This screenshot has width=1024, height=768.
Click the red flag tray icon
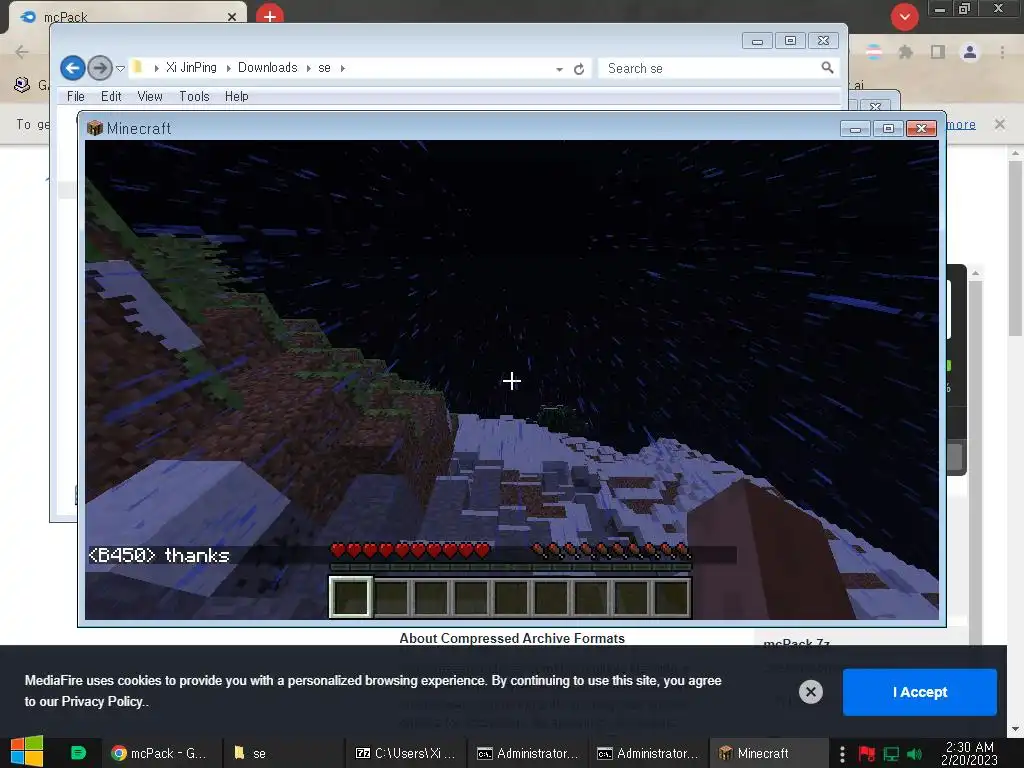click(867, 754)
